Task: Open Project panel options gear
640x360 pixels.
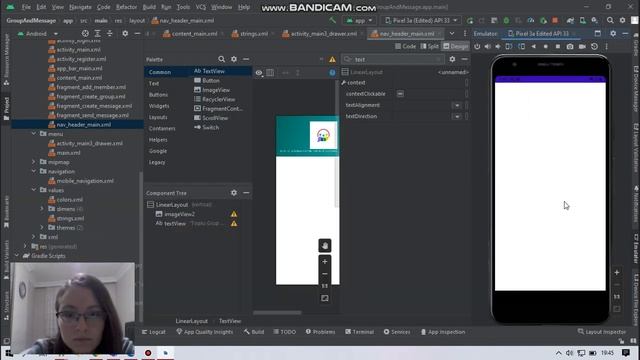Action: click(x=125, y=33)
